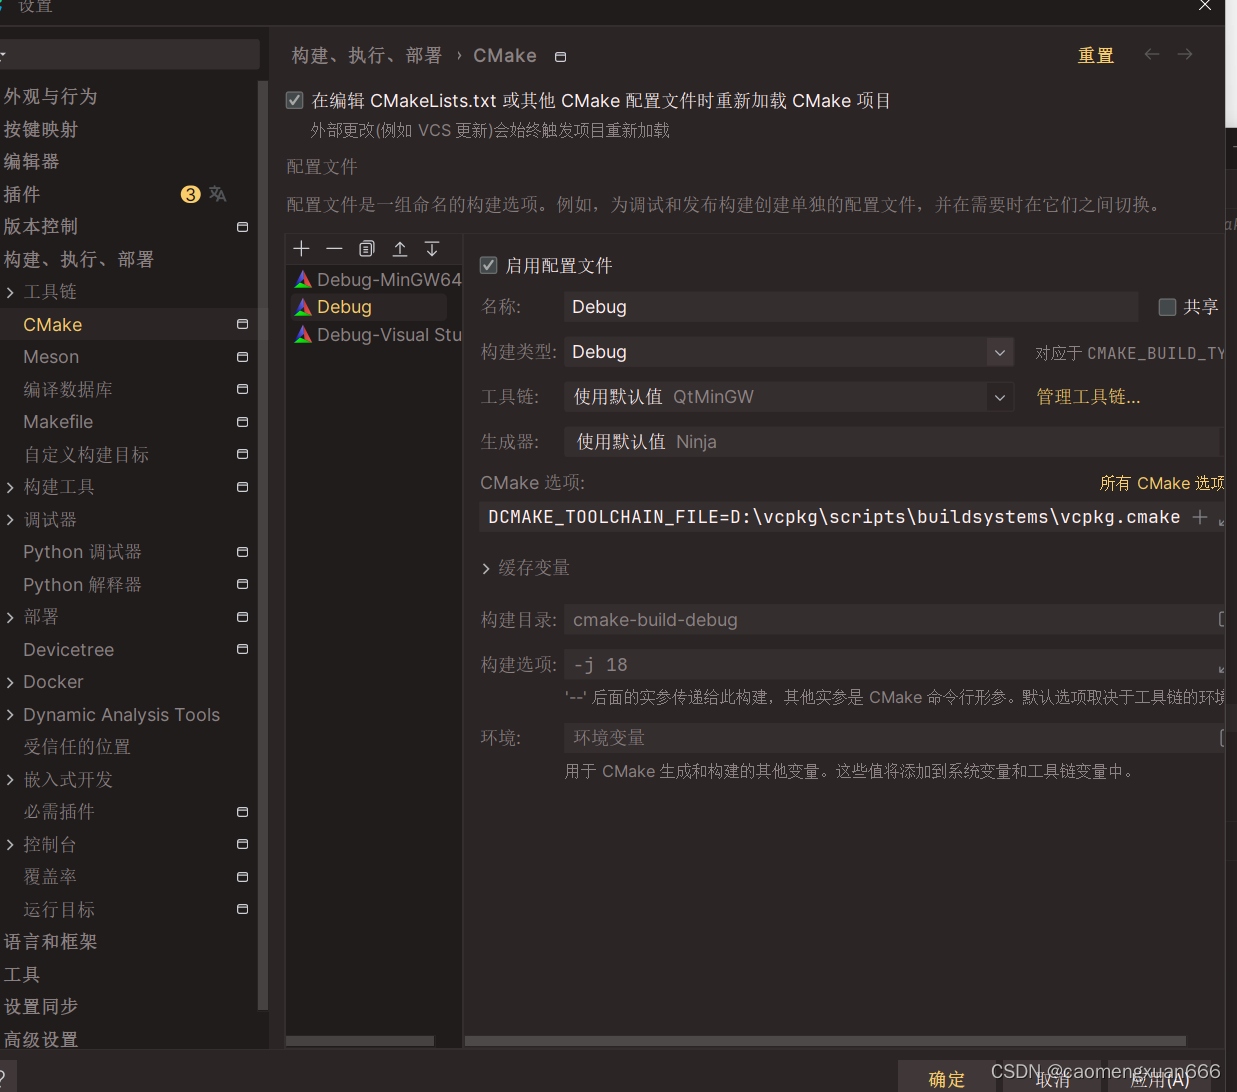Open 管理工具链 link
This screenshot has width=1237, height=1092.
pos(1088,396)
